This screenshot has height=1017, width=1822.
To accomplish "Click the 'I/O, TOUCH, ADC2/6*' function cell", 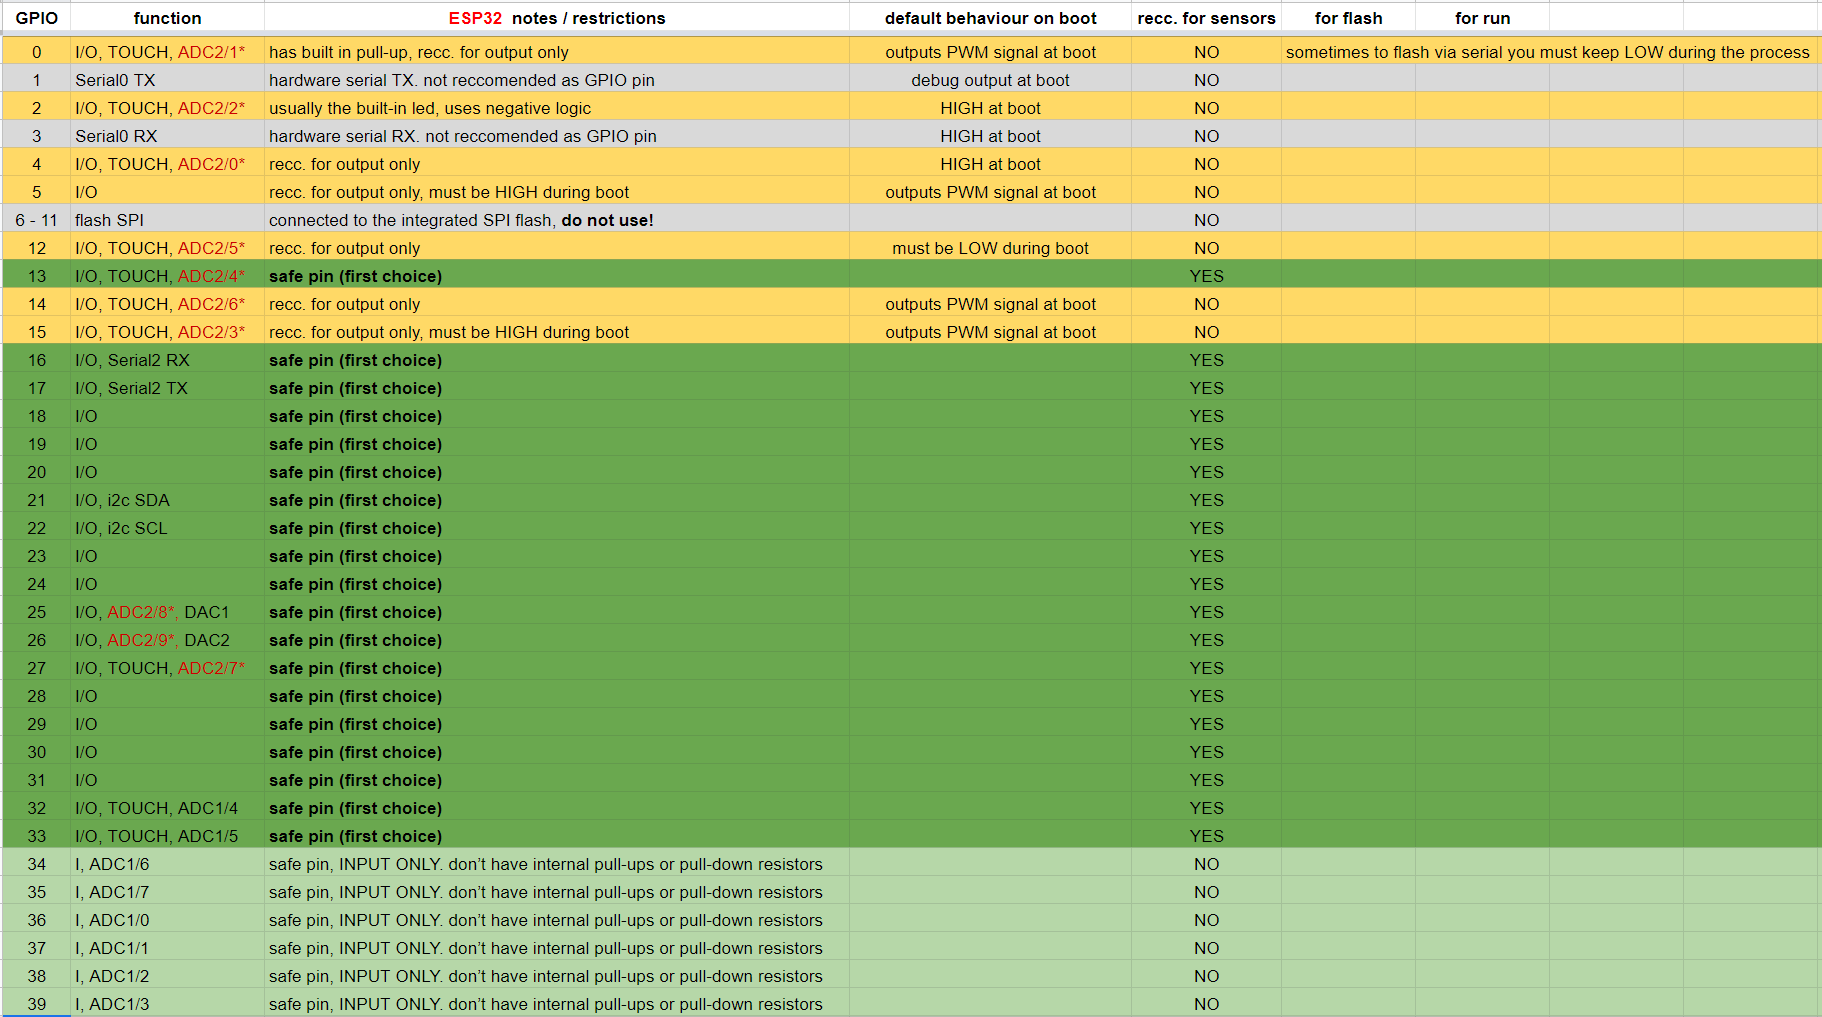I will [x=167, y=304].
